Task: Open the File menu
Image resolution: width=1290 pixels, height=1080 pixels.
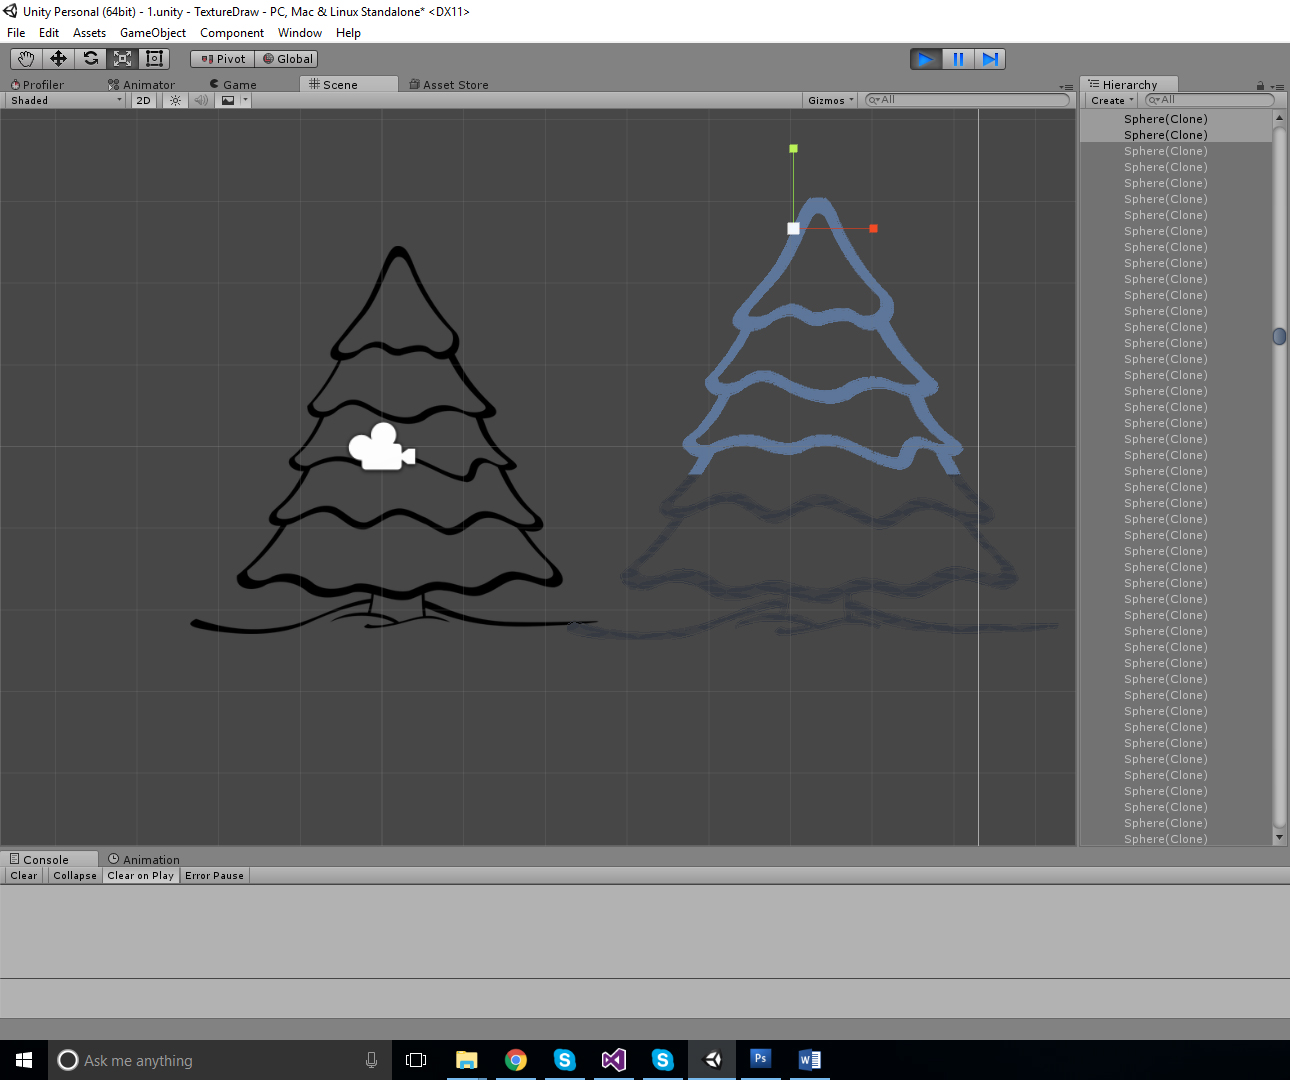Action: tap(16, 33)
